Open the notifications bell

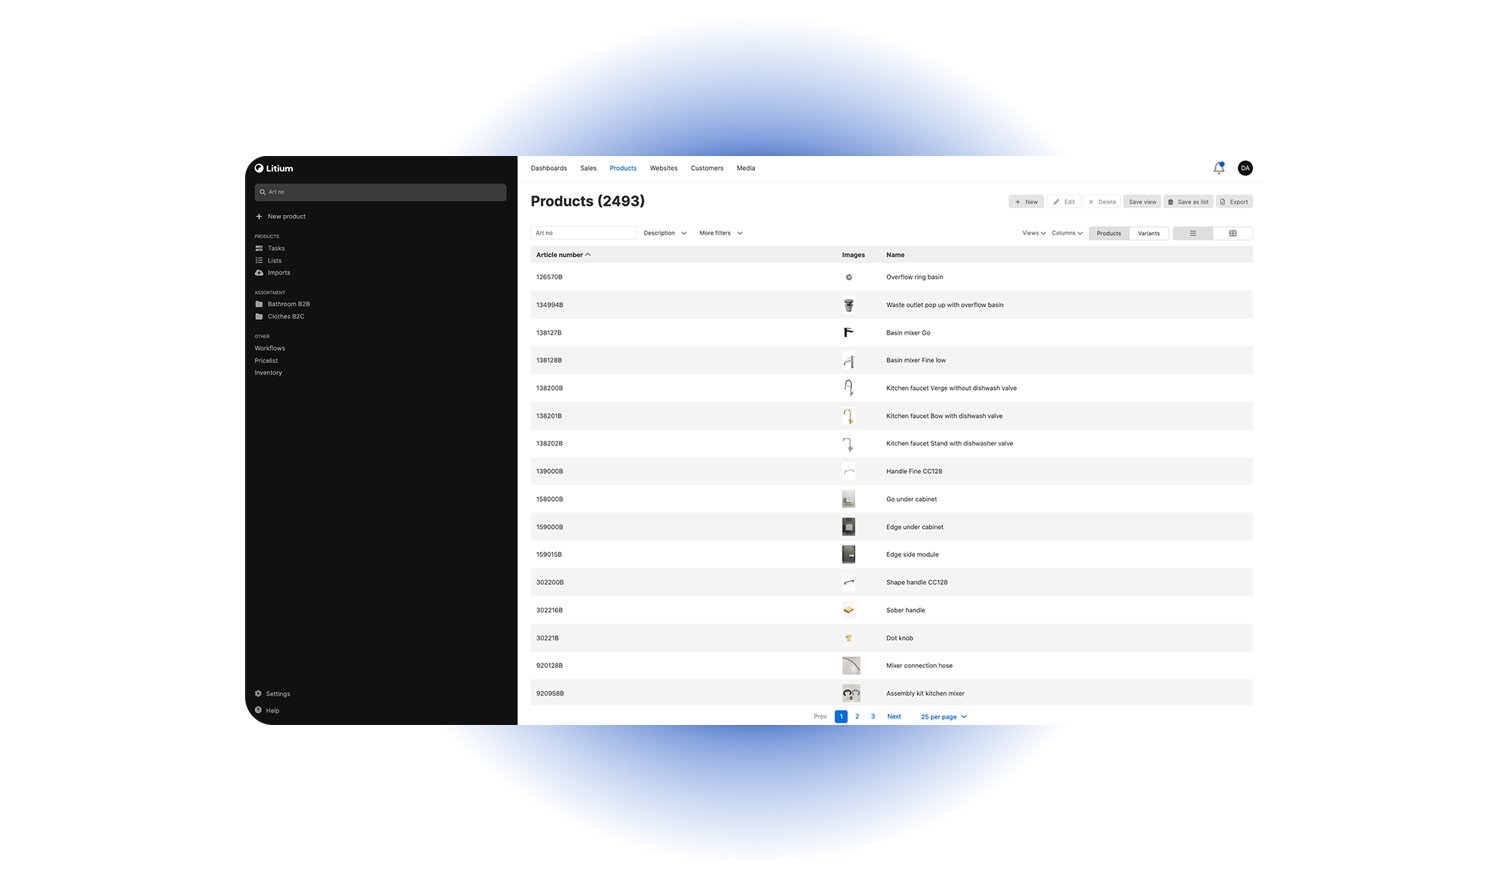point(1218,168)
